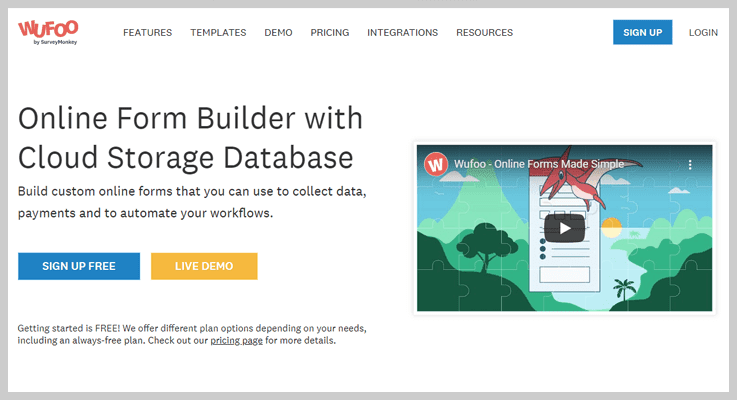
Task: Click the video title "Wufoo - Online Forms Made Simple"
Action: pos(539,164)
